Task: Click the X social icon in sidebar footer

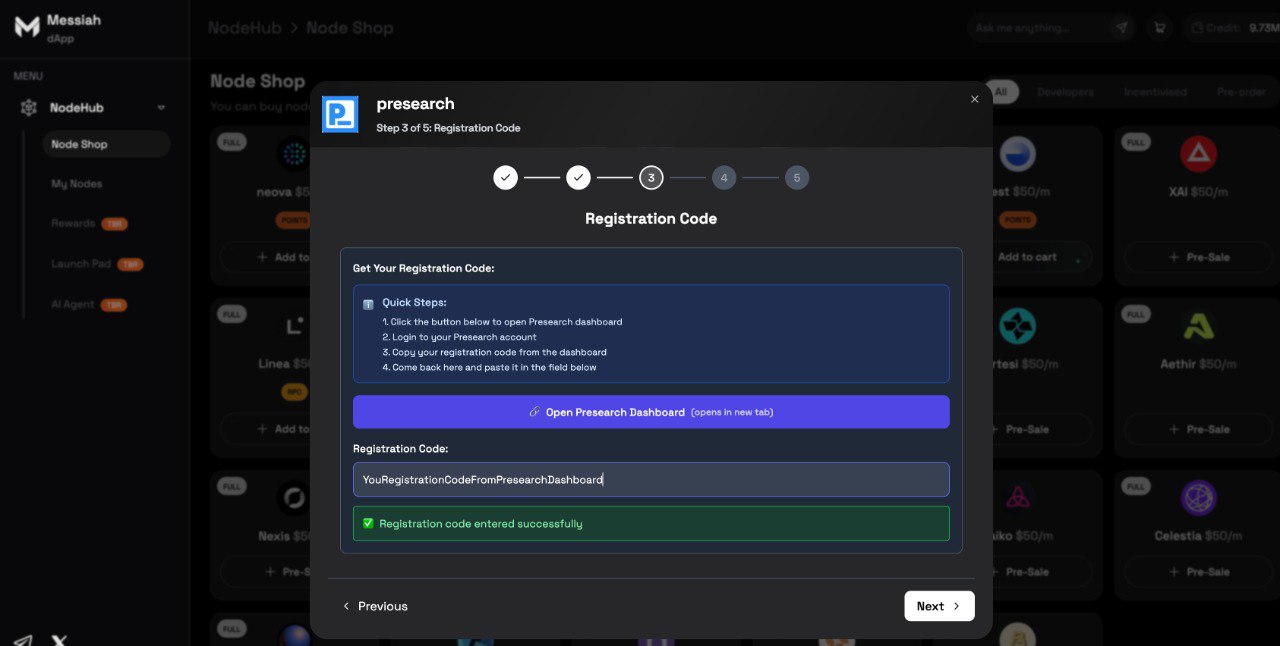Action: 59,640
